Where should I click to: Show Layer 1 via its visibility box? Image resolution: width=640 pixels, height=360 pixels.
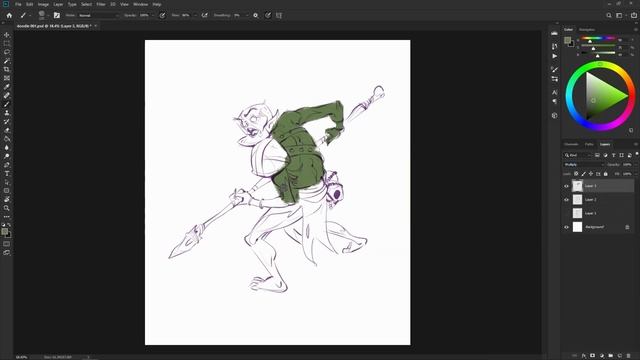[x=566, y=213]
